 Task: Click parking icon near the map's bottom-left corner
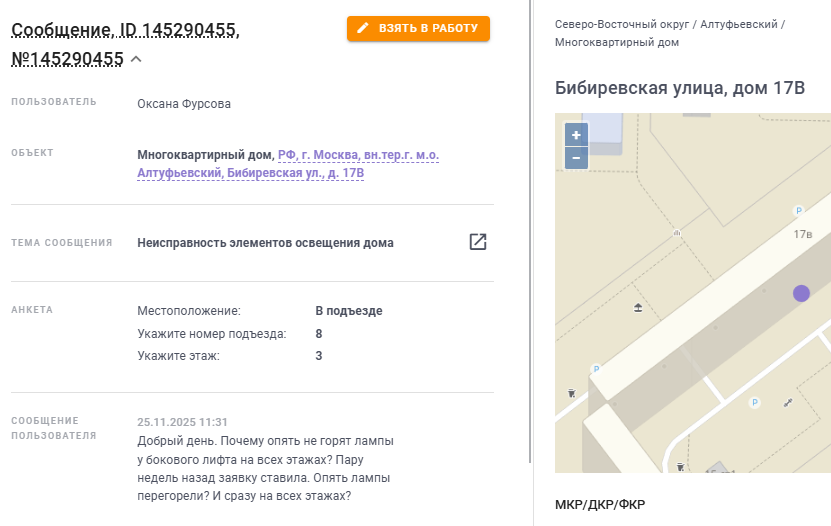point(596,369)
